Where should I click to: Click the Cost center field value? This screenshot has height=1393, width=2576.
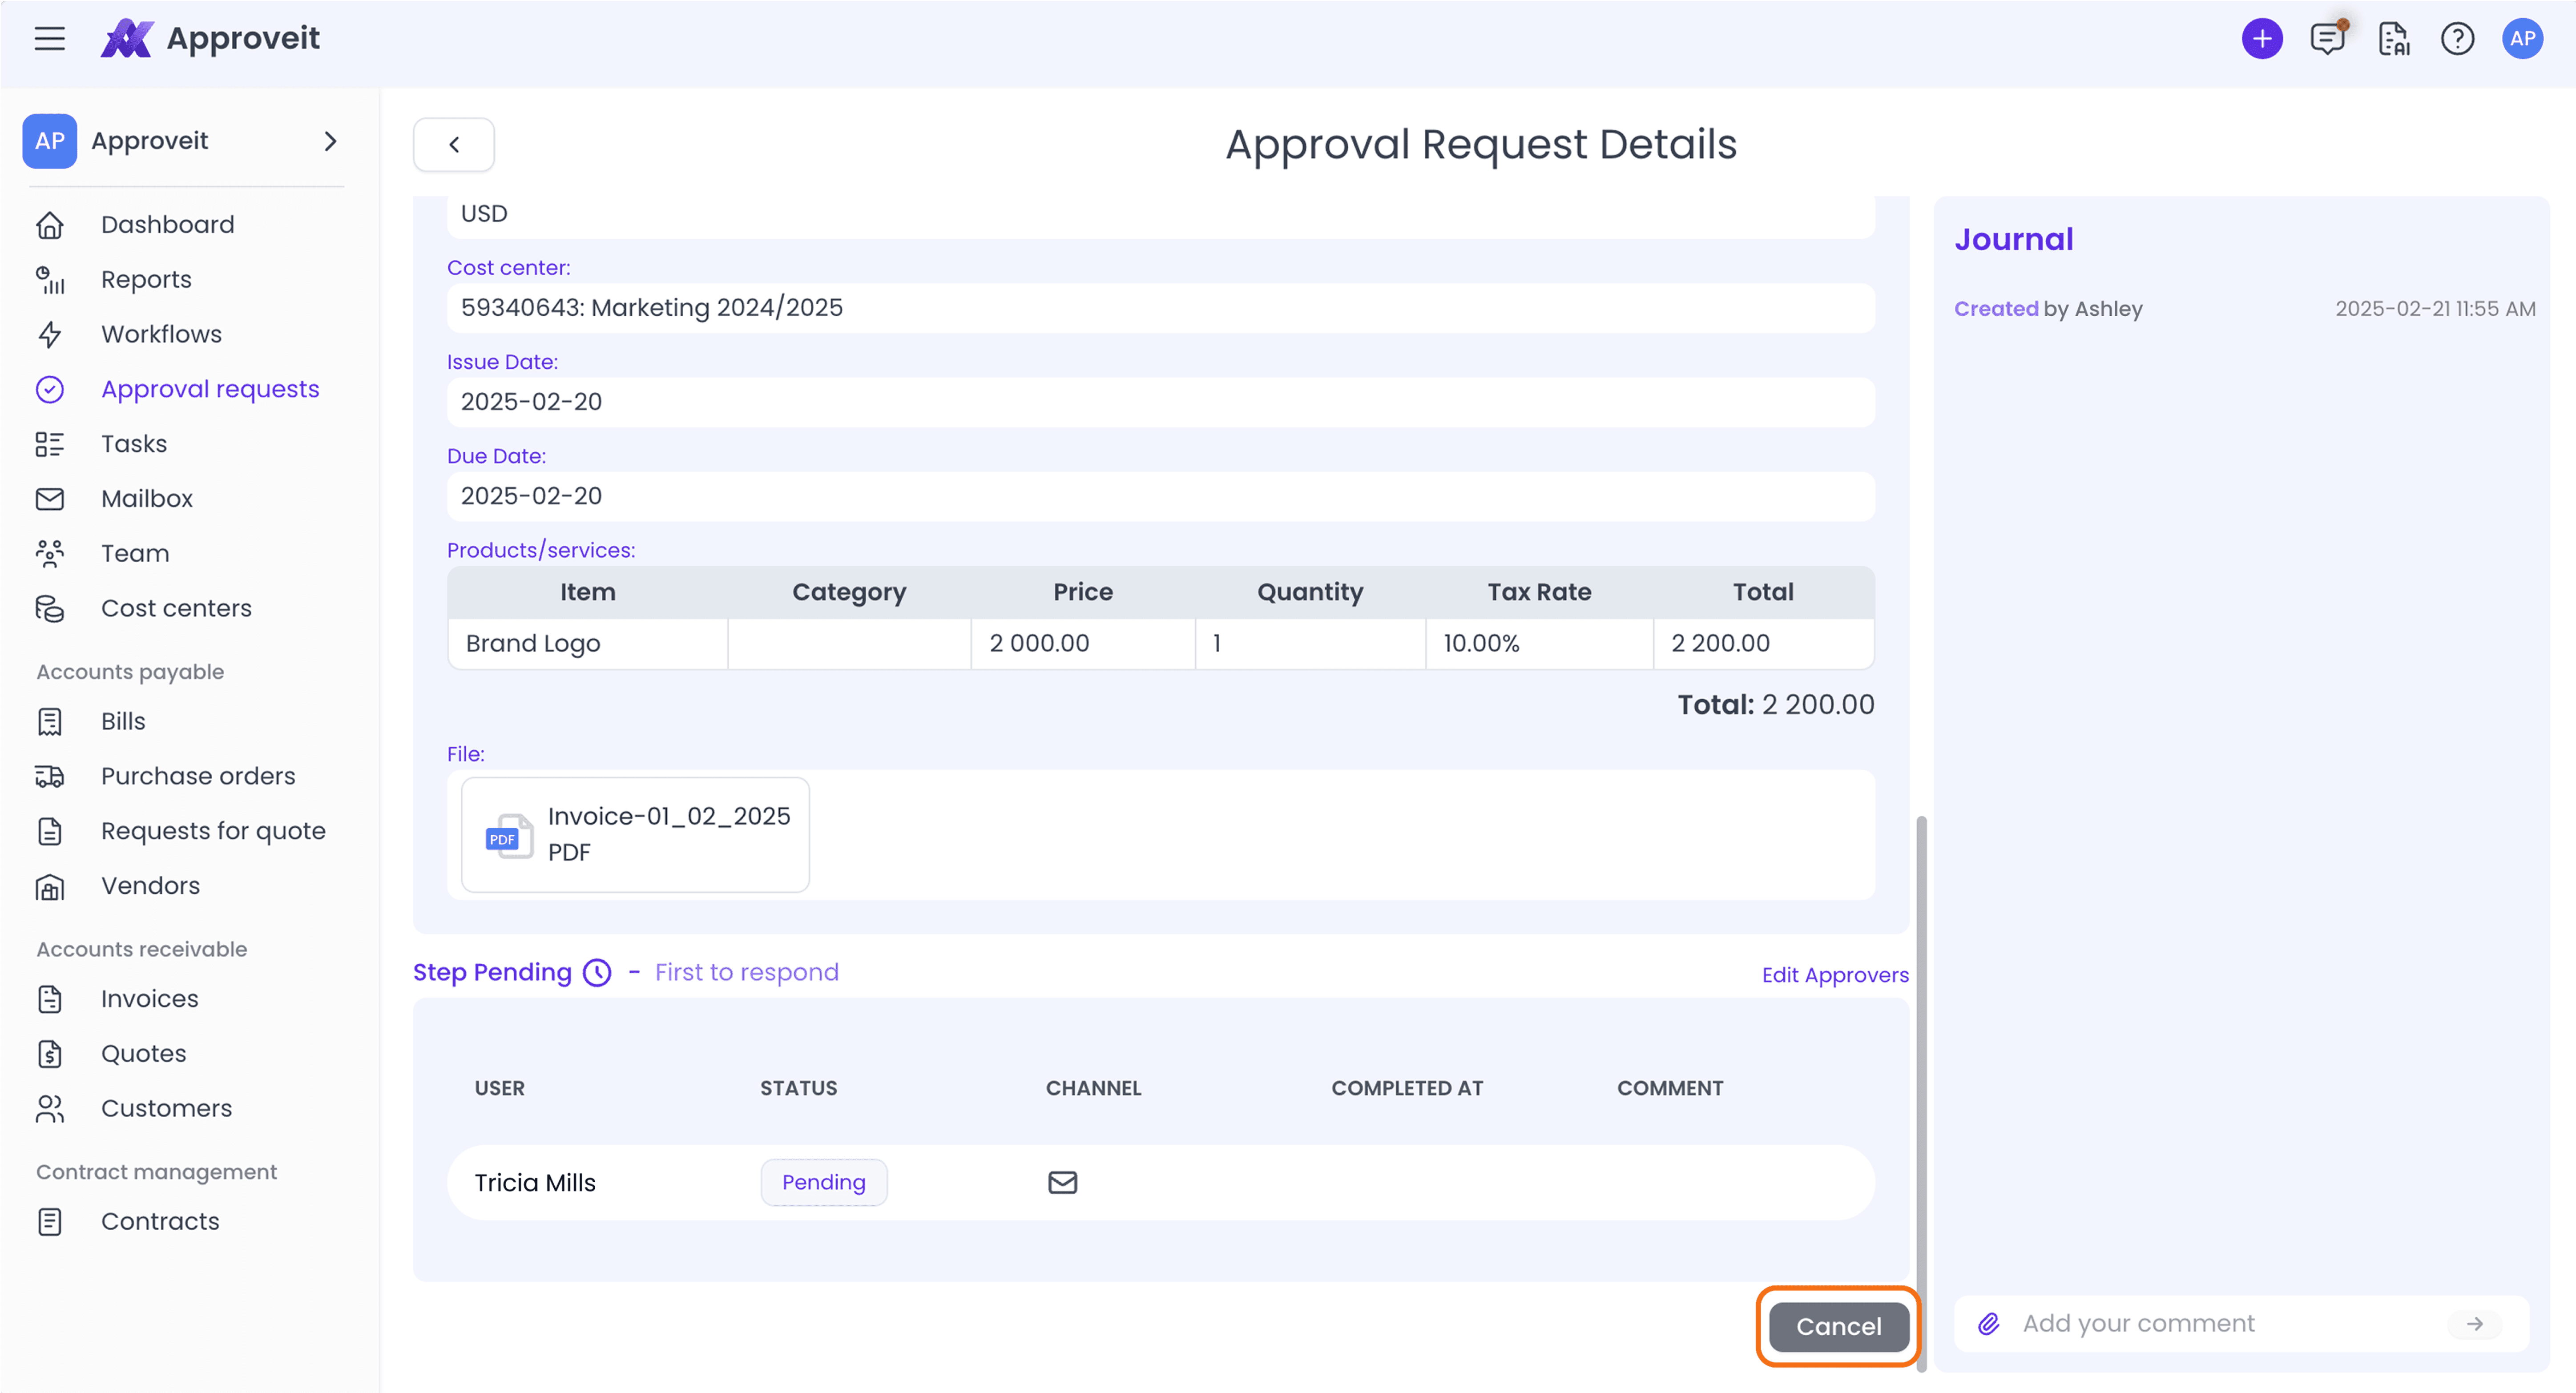(x=1160, y=308)
